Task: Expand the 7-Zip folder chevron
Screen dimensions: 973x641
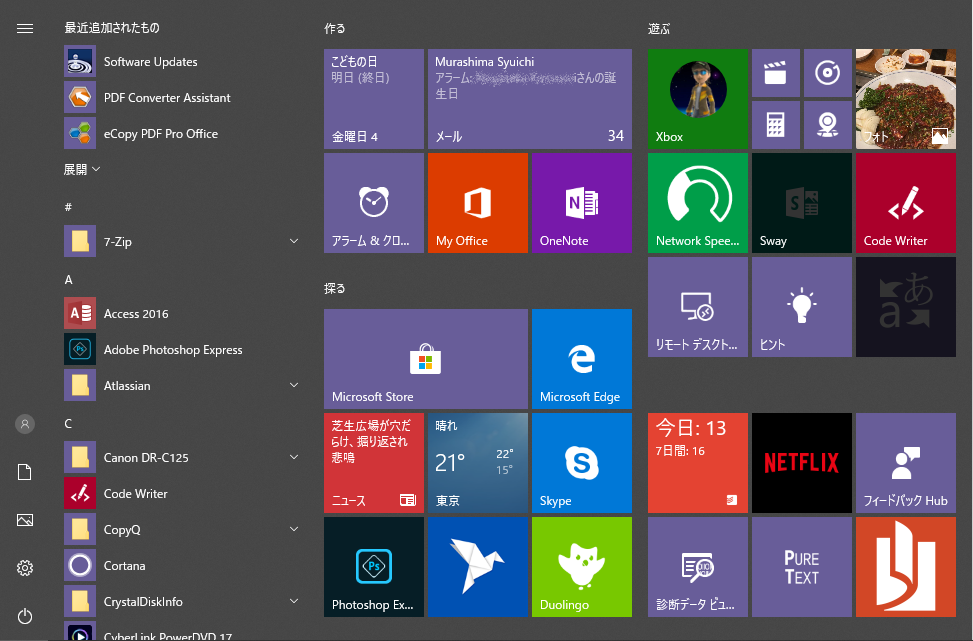Action: point(294,241)
